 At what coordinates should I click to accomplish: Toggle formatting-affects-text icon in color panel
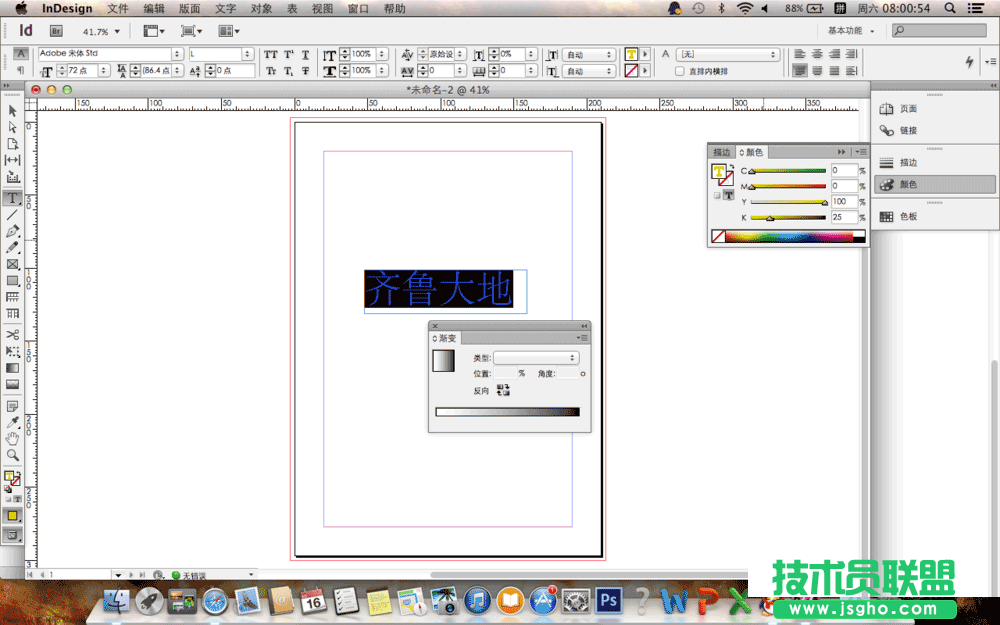click(729, 196)
